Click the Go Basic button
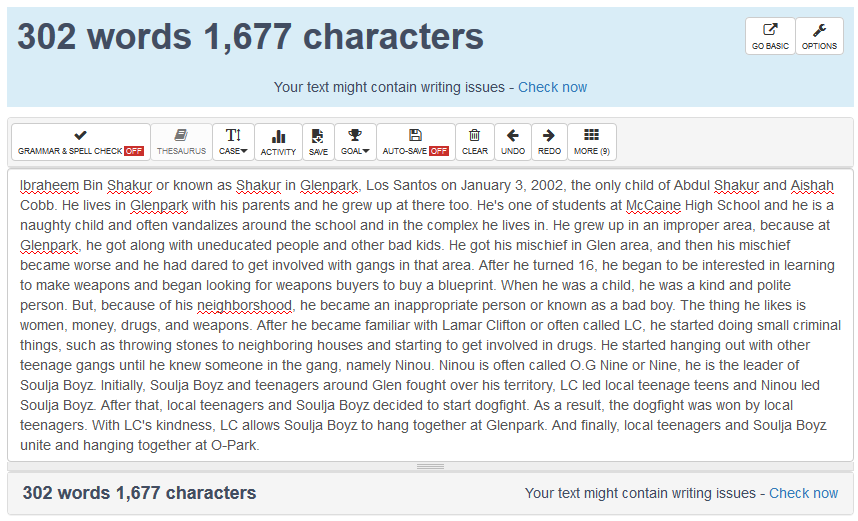This screenshot has height=521, width=858. [770, 36]
